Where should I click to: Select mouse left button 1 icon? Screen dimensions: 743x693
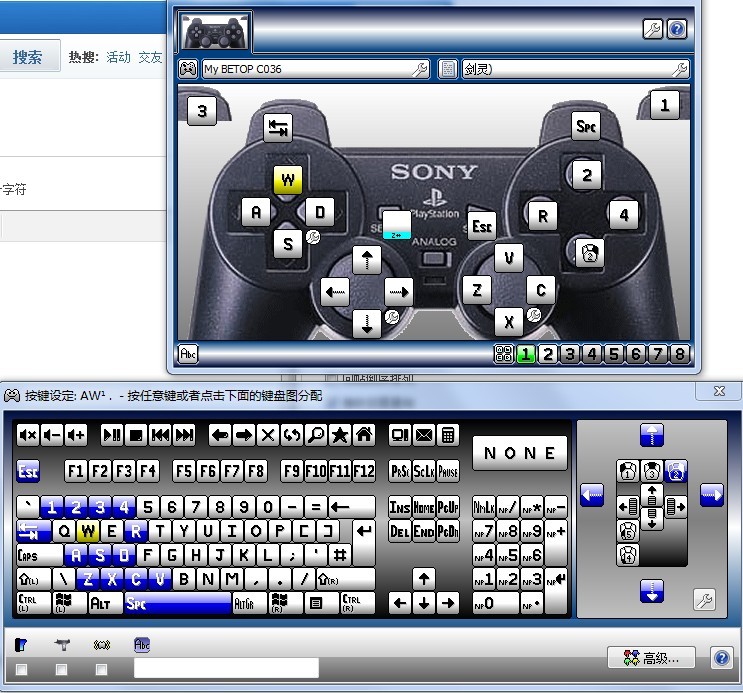pyautogui.click(x=628, y=471)
